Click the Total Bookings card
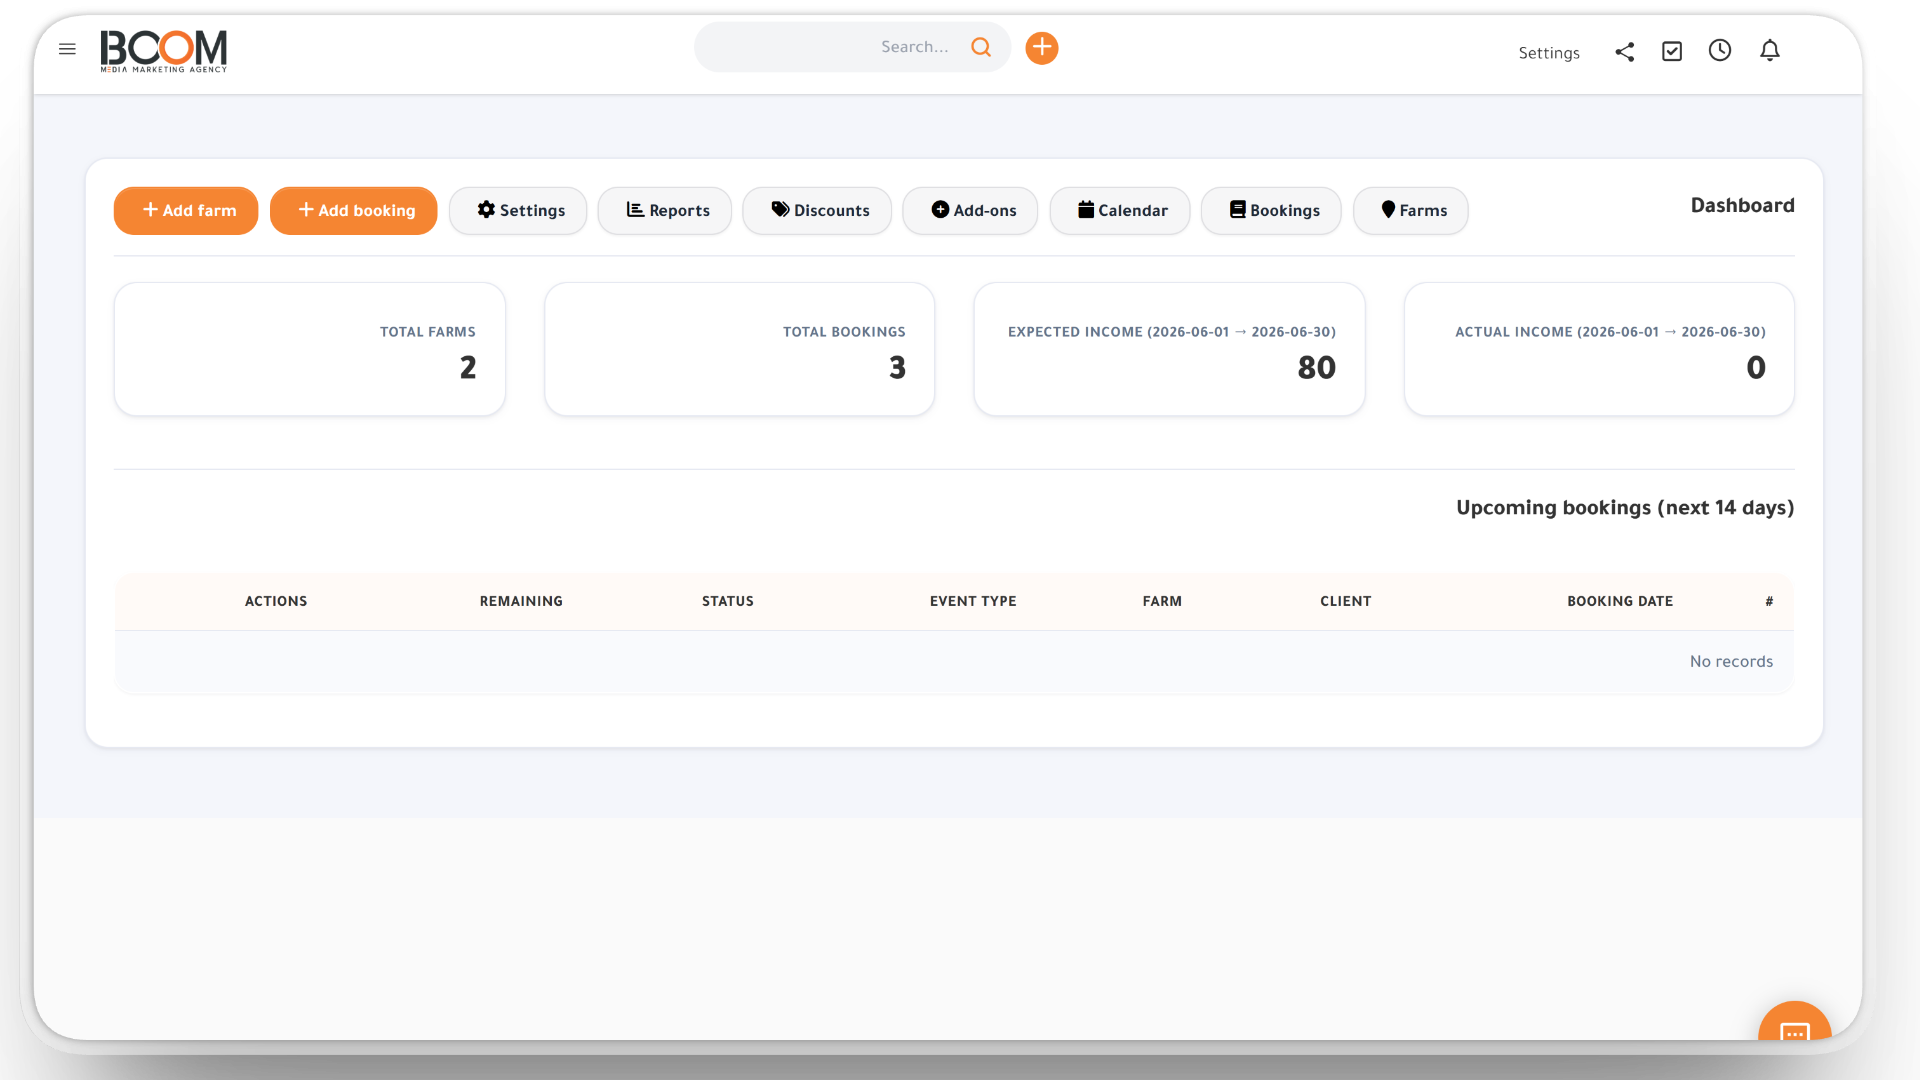1920x1080 pixels. click(740, 349)
